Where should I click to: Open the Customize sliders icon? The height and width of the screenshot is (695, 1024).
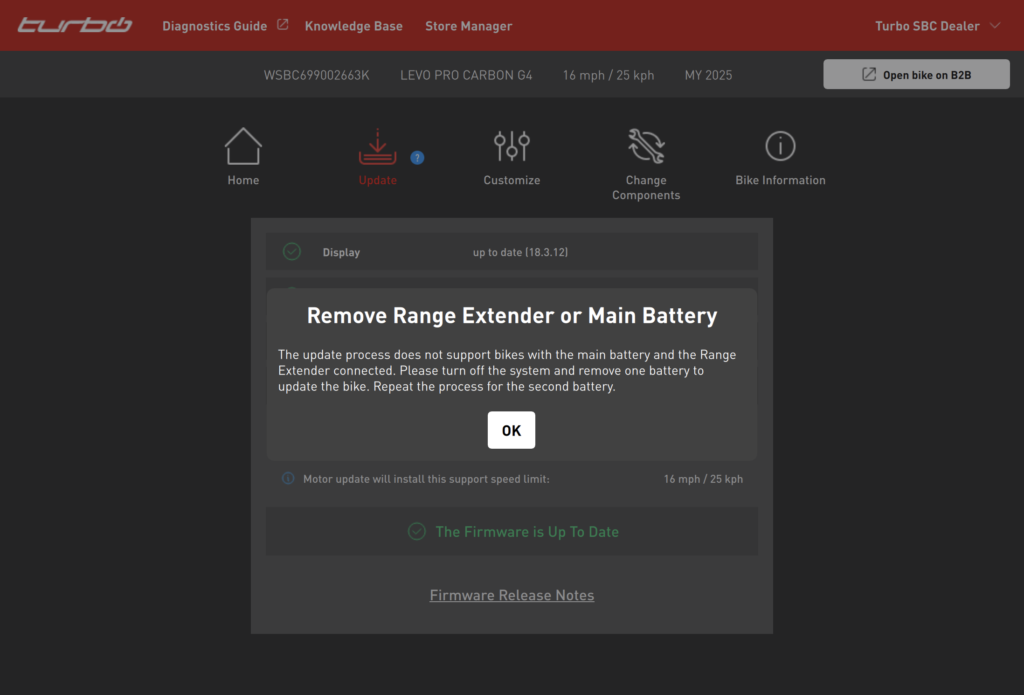click(511, 147)
